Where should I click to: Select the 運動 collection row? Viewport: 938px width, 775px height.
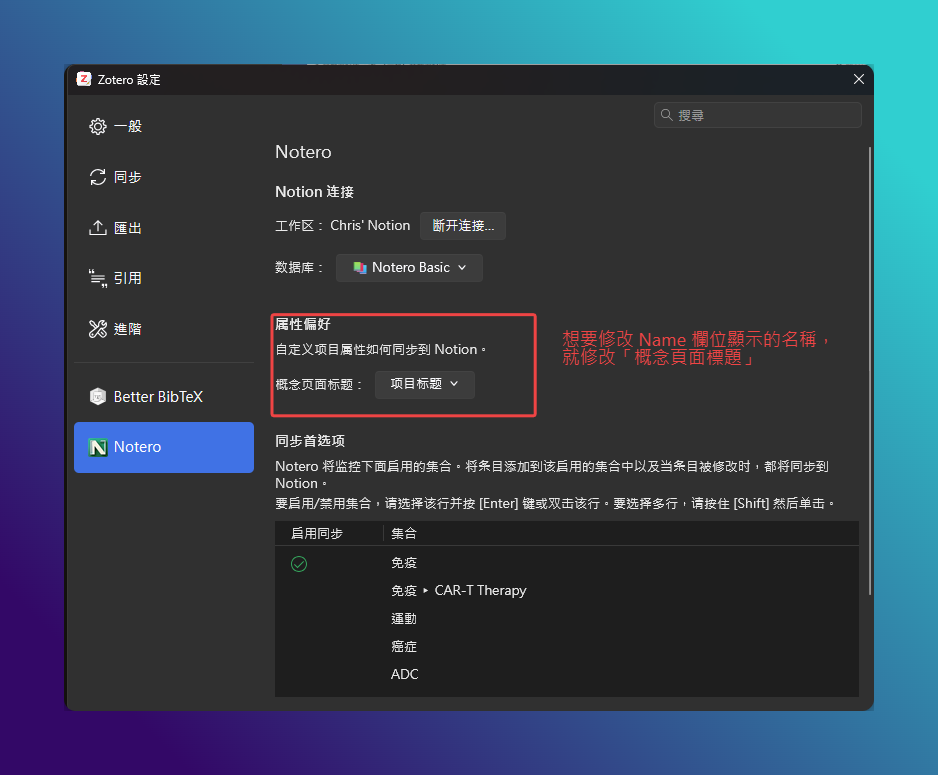tap(567, 619)
